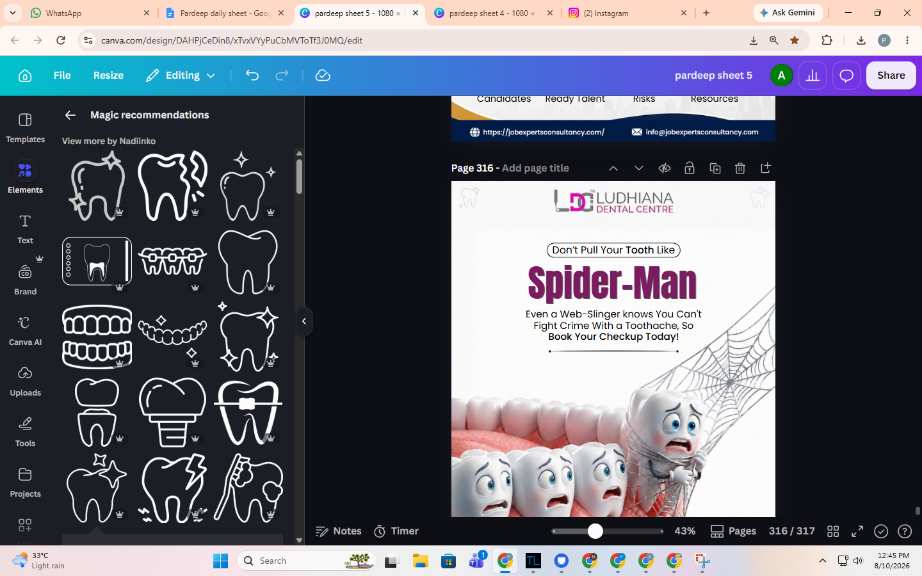Toggle hide page eye icon
The height and width of the screenshot is (576, 922).
(x=664, y=168)
